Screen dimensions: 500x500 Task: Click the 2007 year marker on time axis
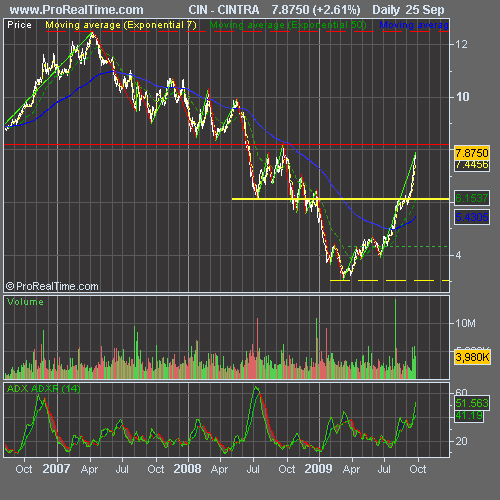pyautogui.click(x=56, y=469)
